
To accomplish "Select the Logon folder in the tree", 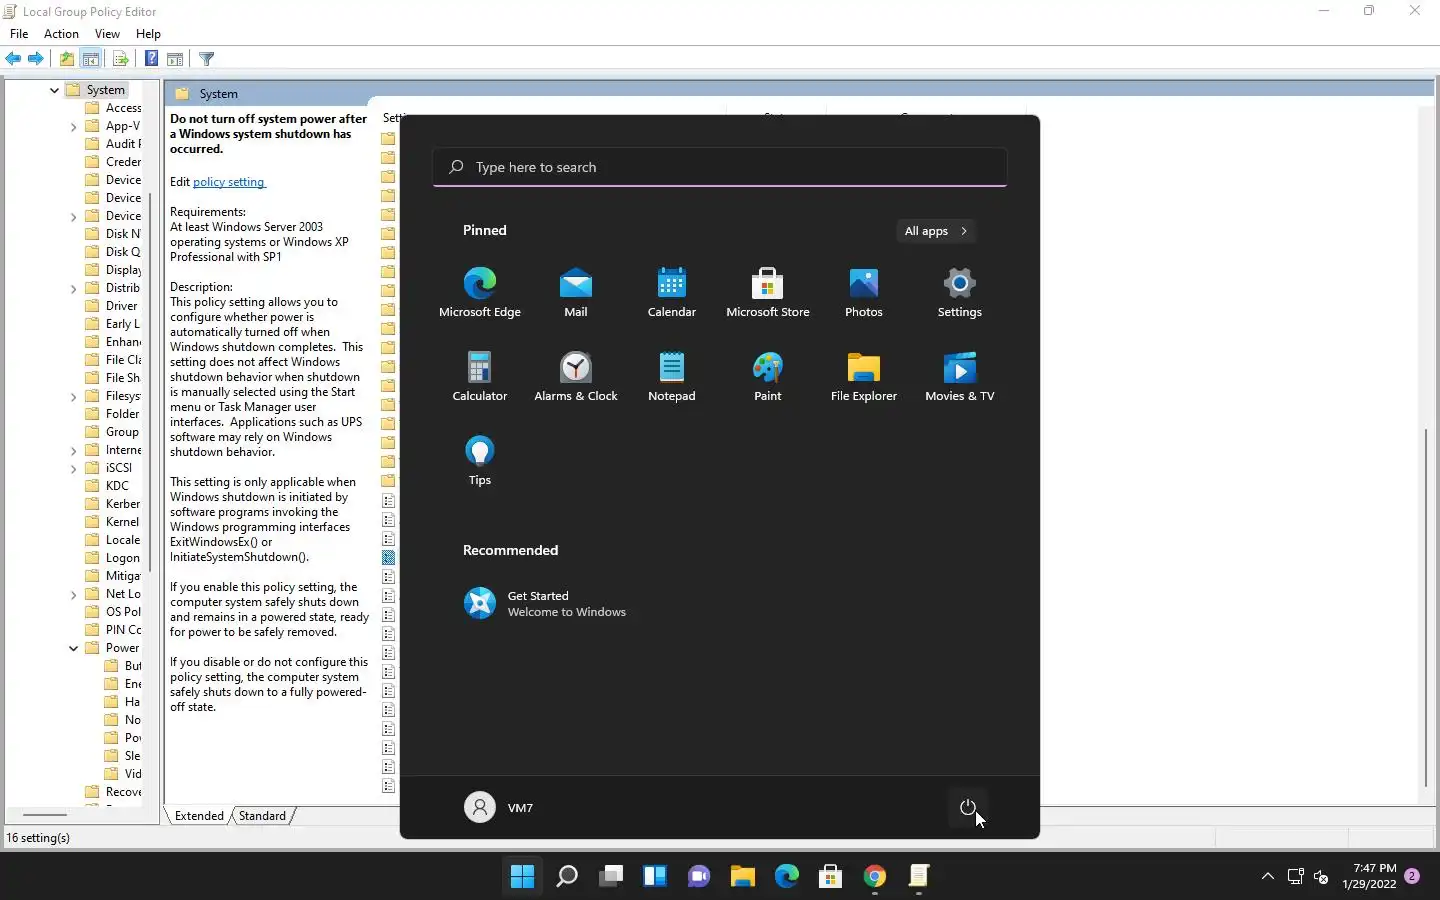I will [113, 558].
